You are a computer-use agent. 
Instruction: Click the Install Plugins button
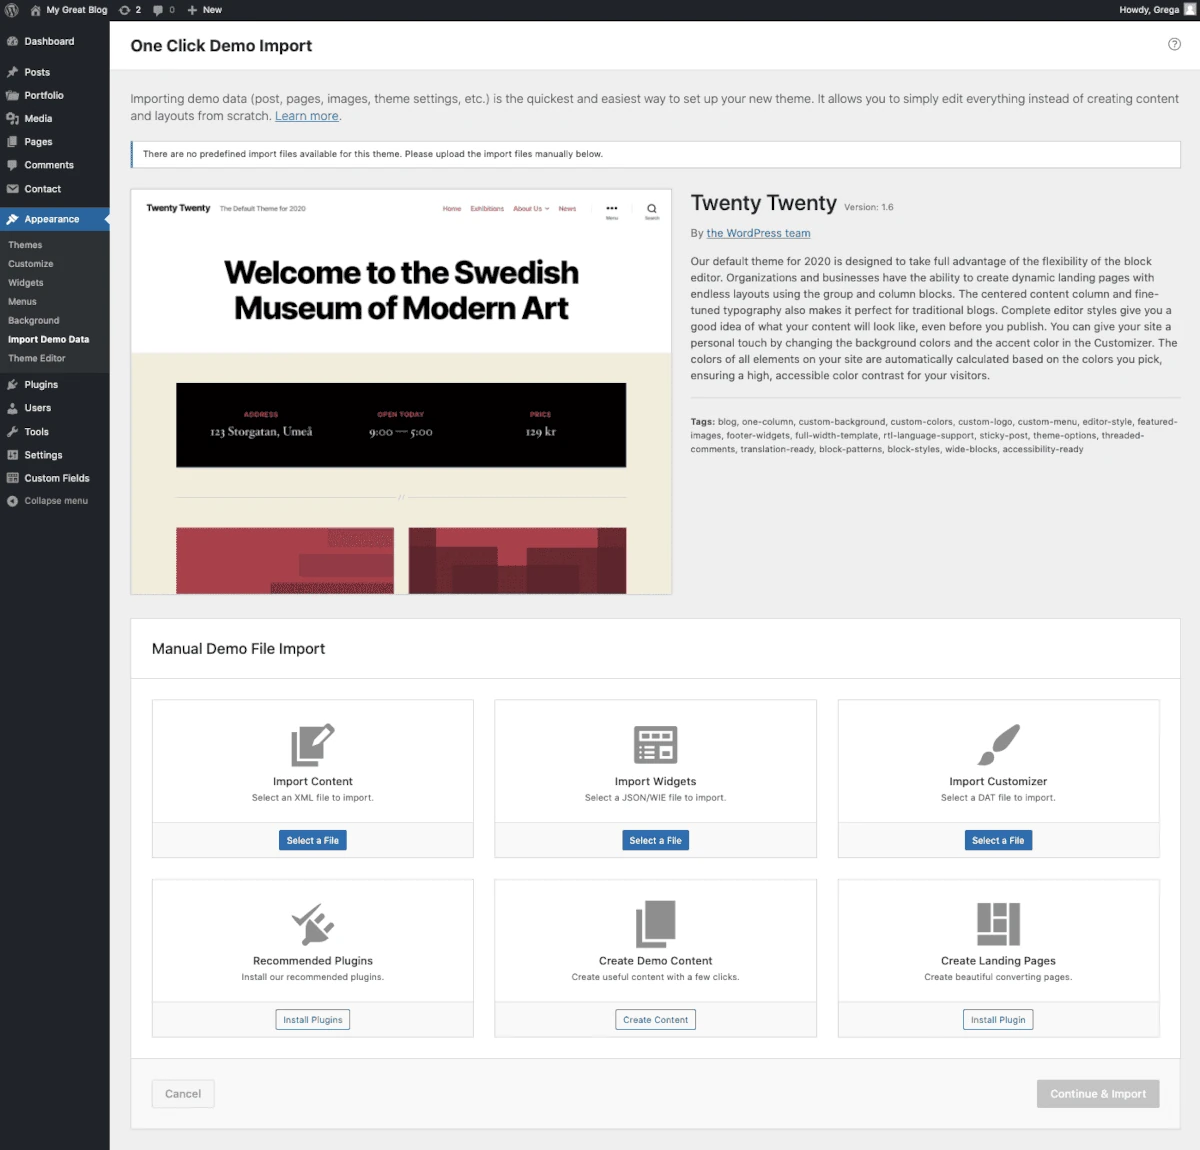pyautogui.click(x=313, y=1020)
